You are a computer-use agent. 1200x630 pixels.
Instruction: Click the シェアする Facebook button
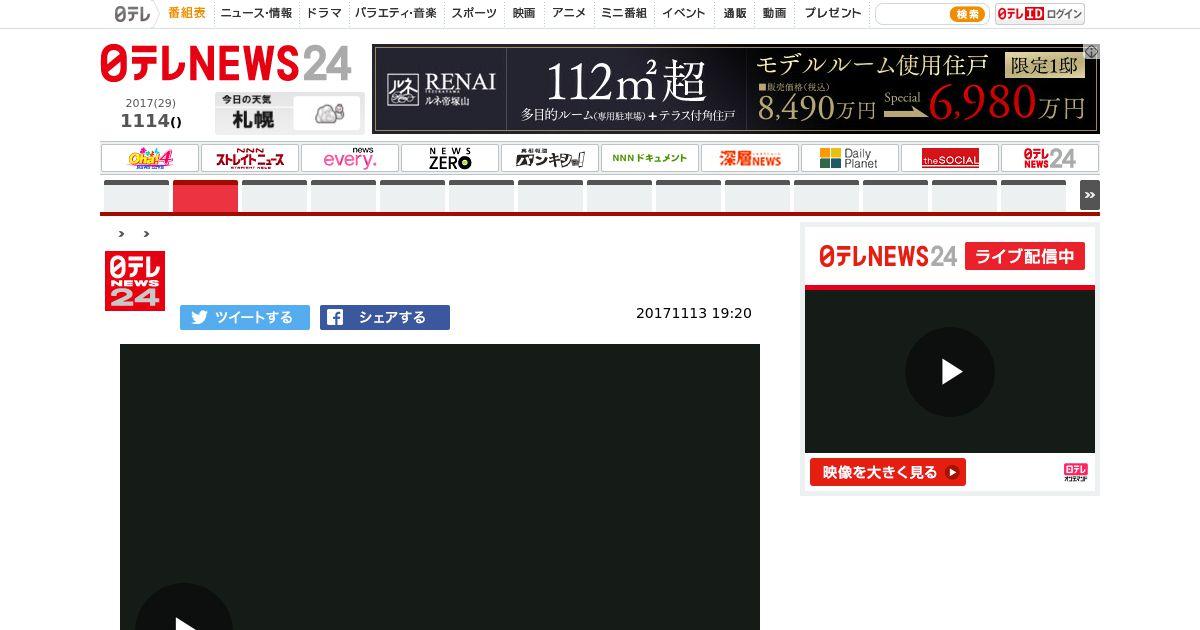click(385, 317)
